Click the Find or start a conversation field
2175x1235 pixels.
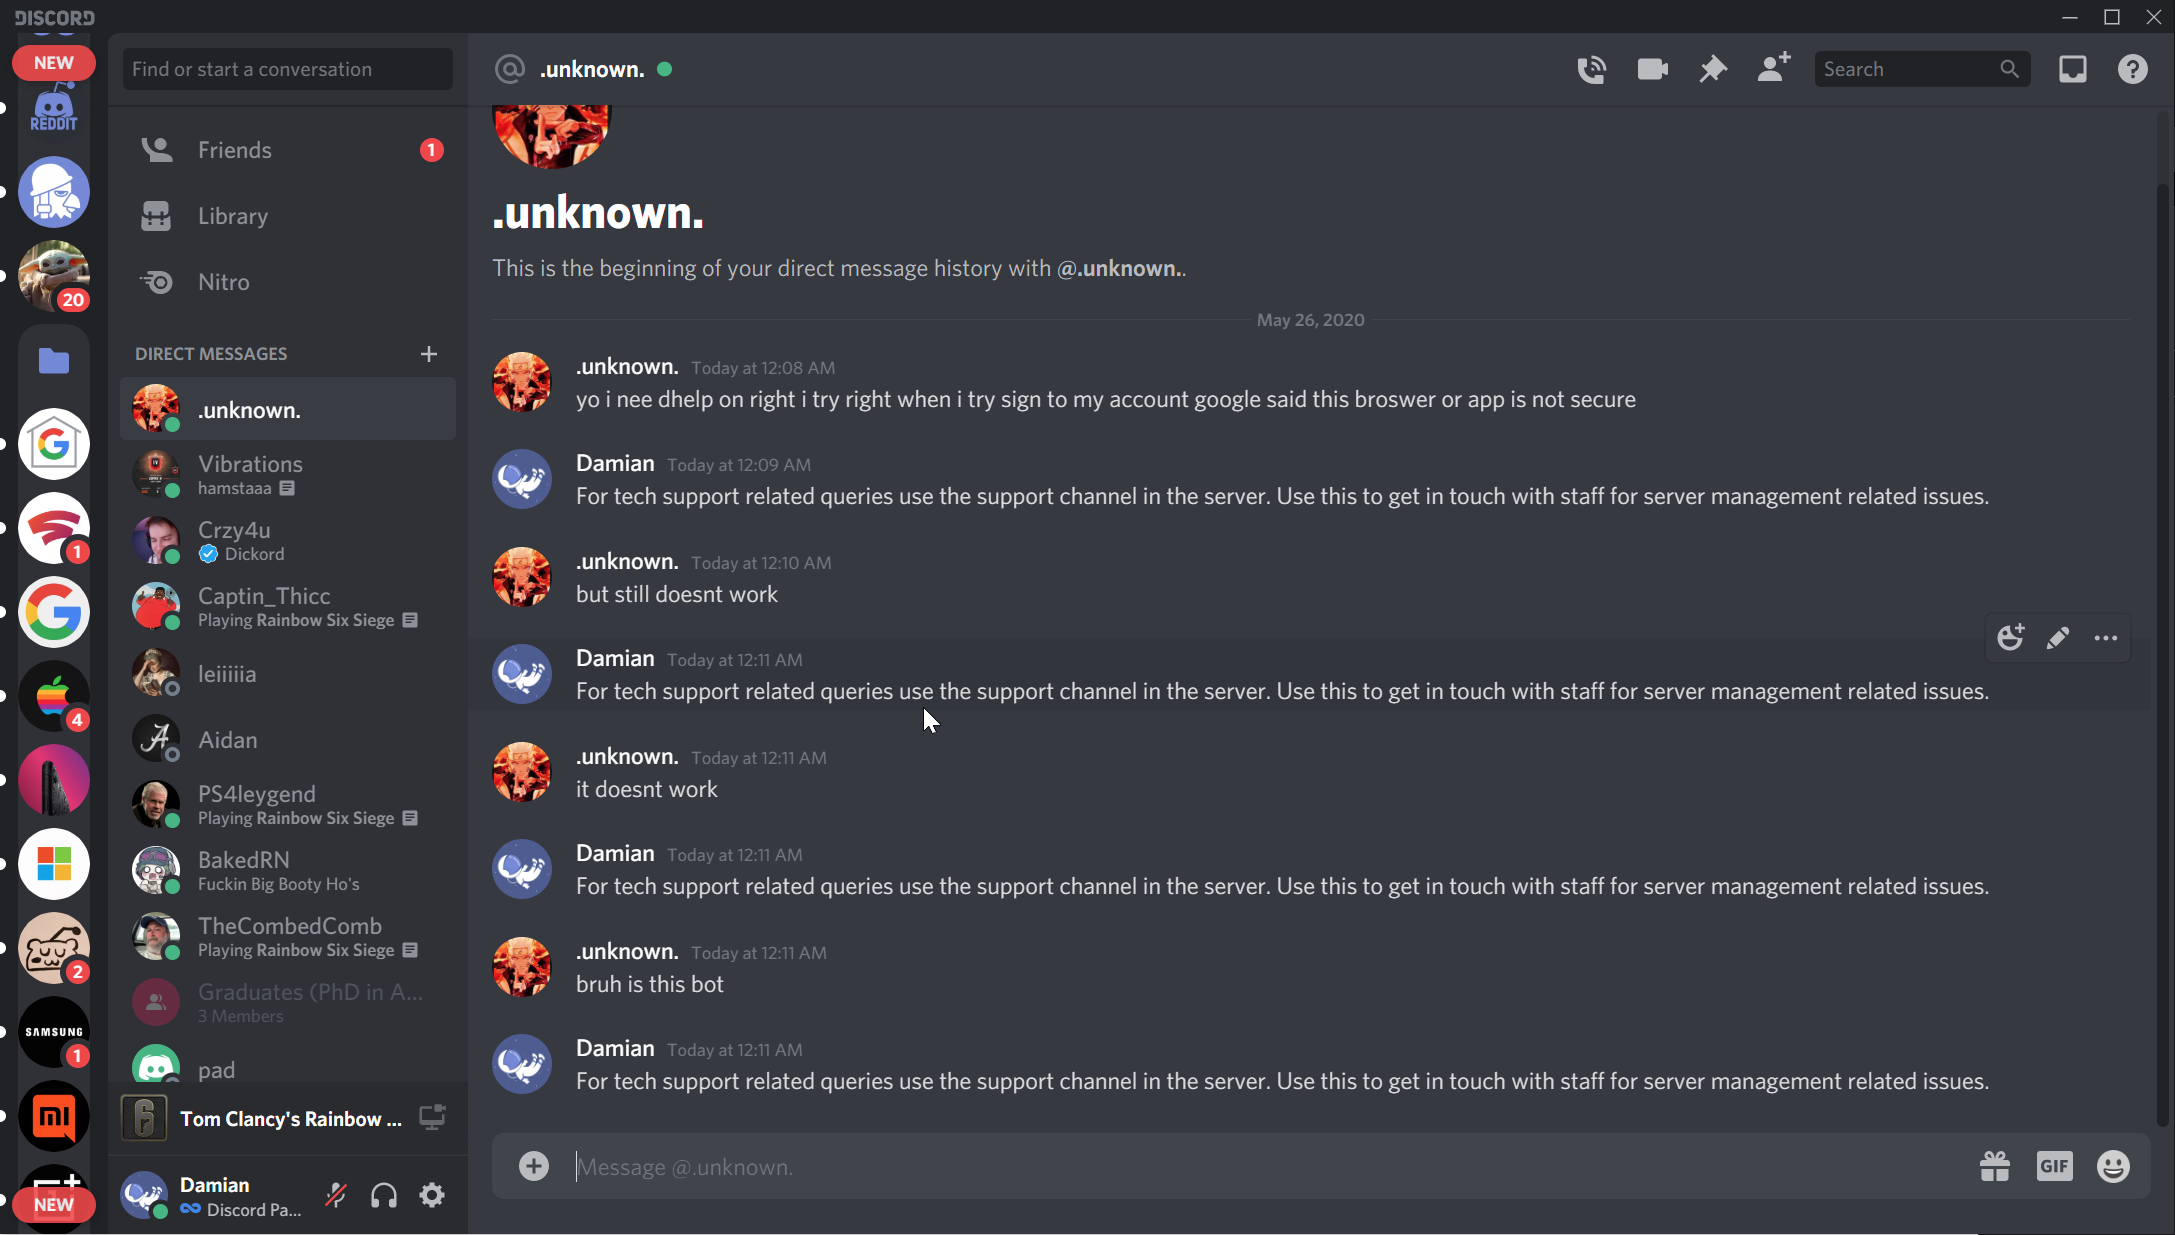click(x=288, y=69)
